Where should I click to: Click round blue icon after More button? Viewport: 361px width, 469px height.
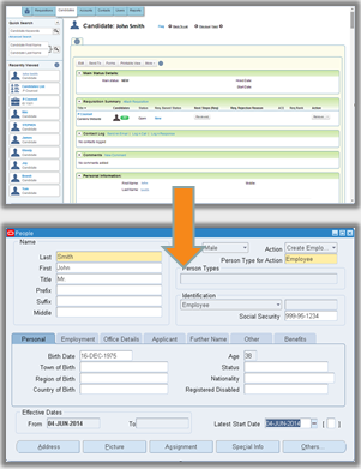pos(160,63)
